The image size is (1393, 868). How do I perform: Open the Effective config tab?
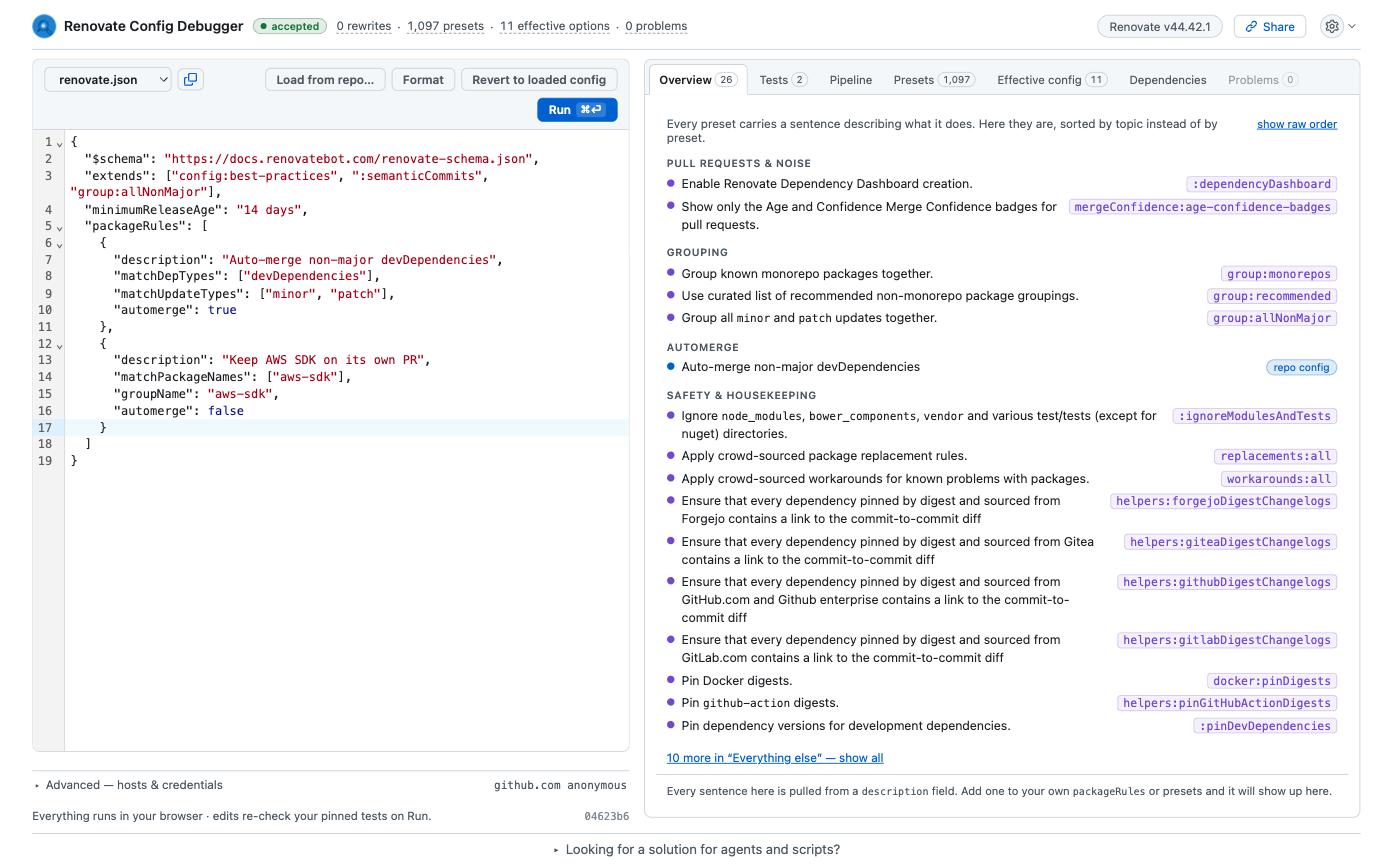click(1052, 80)
